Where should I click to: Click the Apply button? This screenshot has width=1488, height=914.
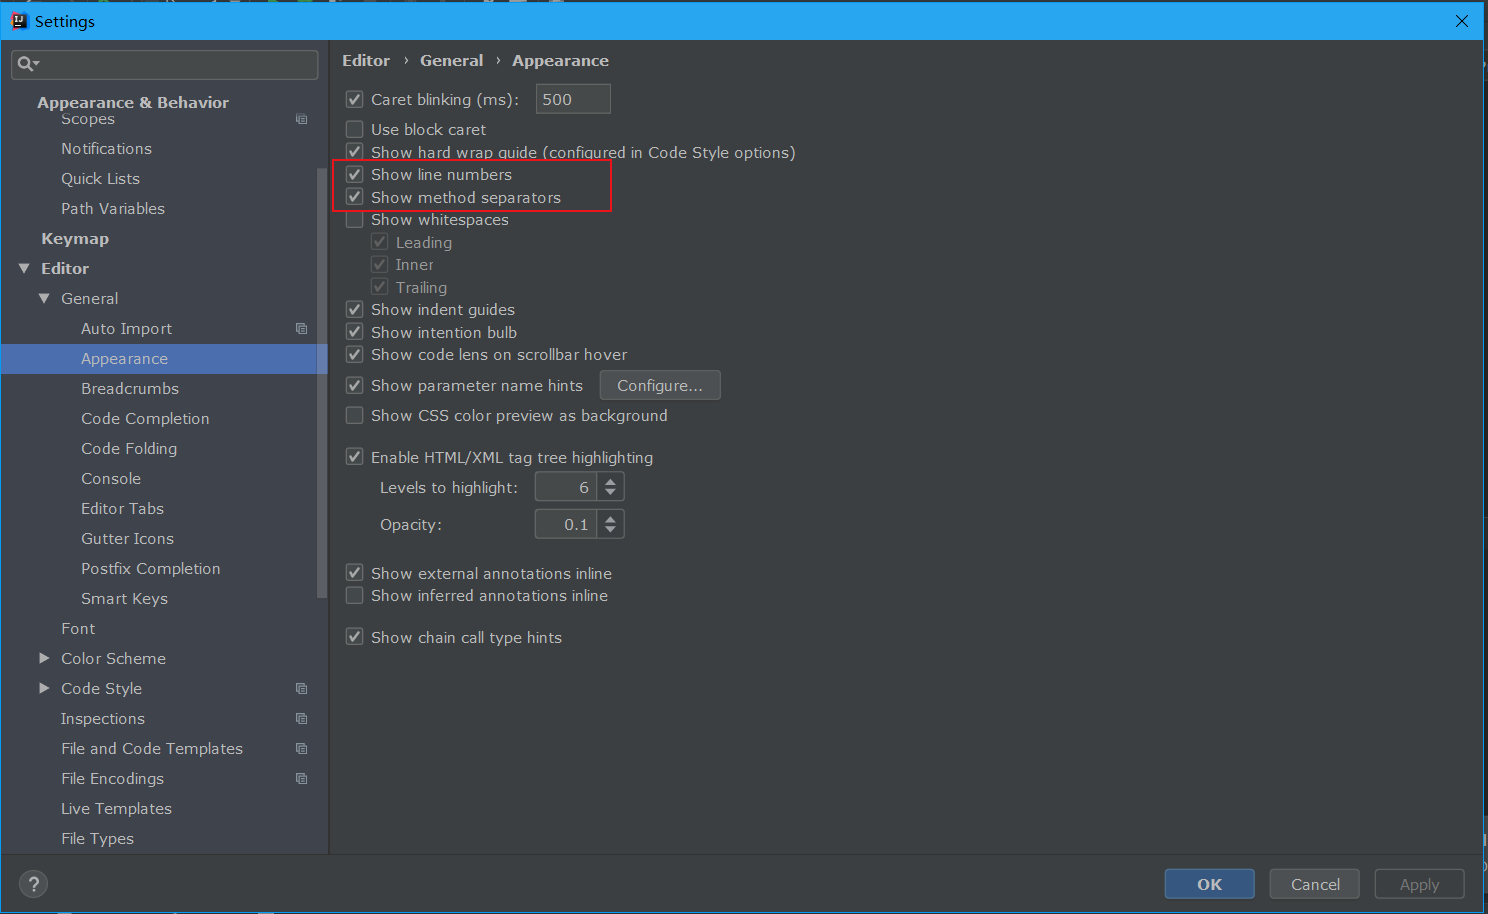1419,884
